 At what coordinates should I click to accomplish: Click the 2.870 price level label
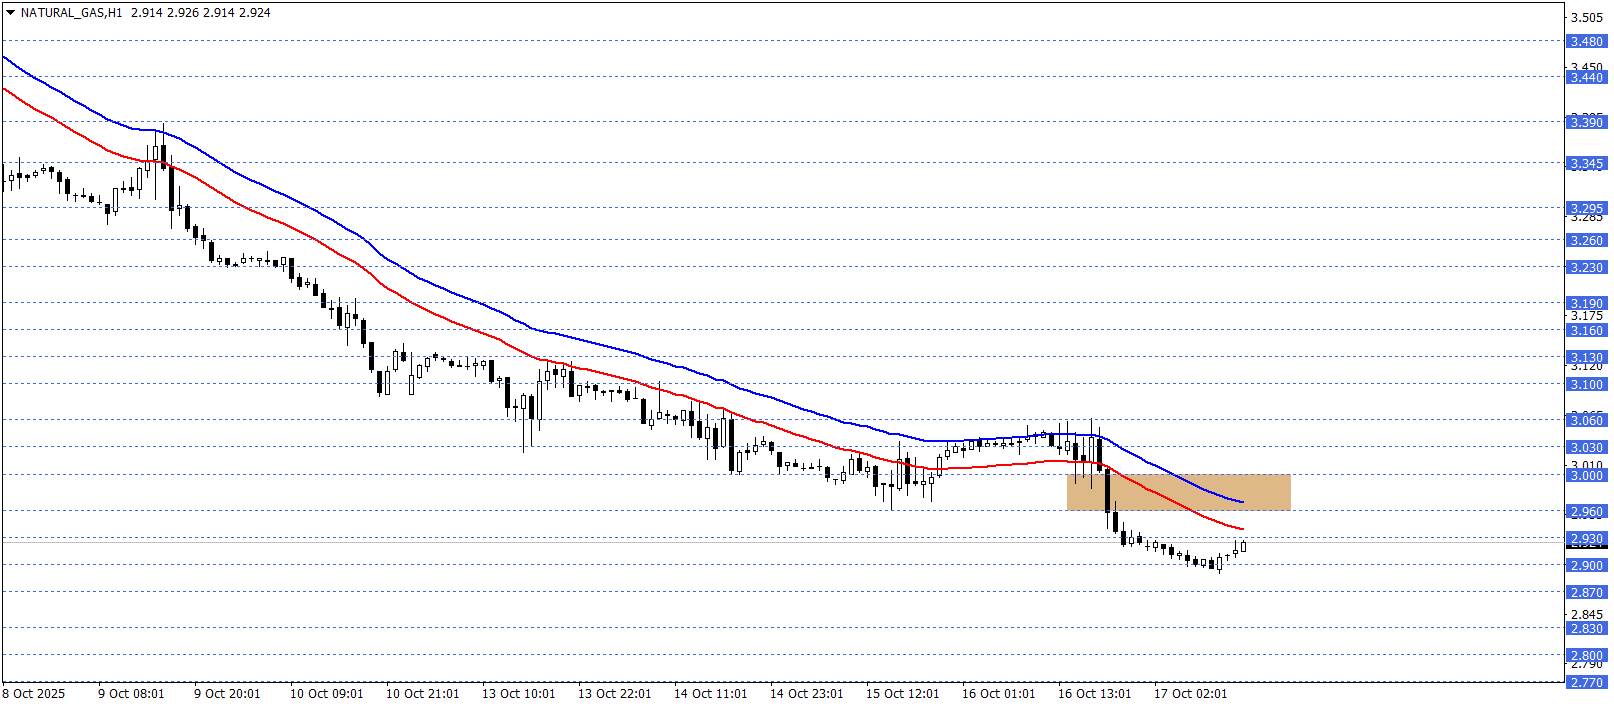pyautogui.click(x=1585, y=592)
